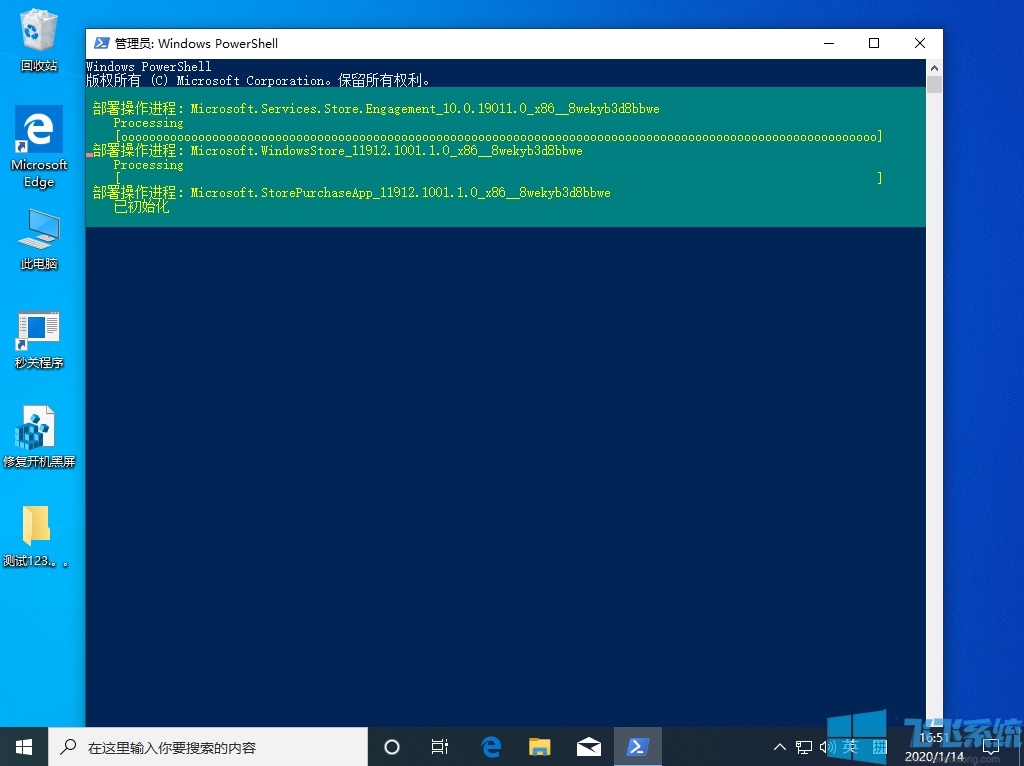Mute system volume via the speaker icon
This screenshot has width=1024, height=766.
coord(827,747)
